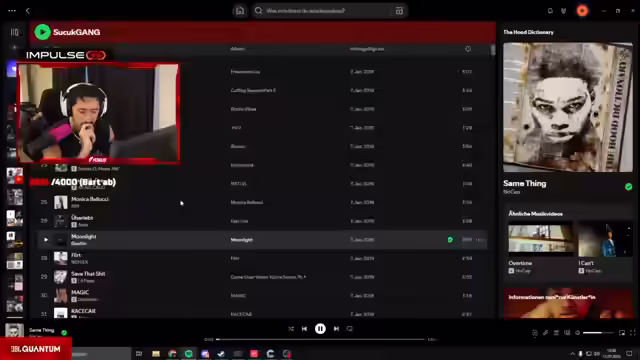Open Connect to a device icon

coord(567,333)
